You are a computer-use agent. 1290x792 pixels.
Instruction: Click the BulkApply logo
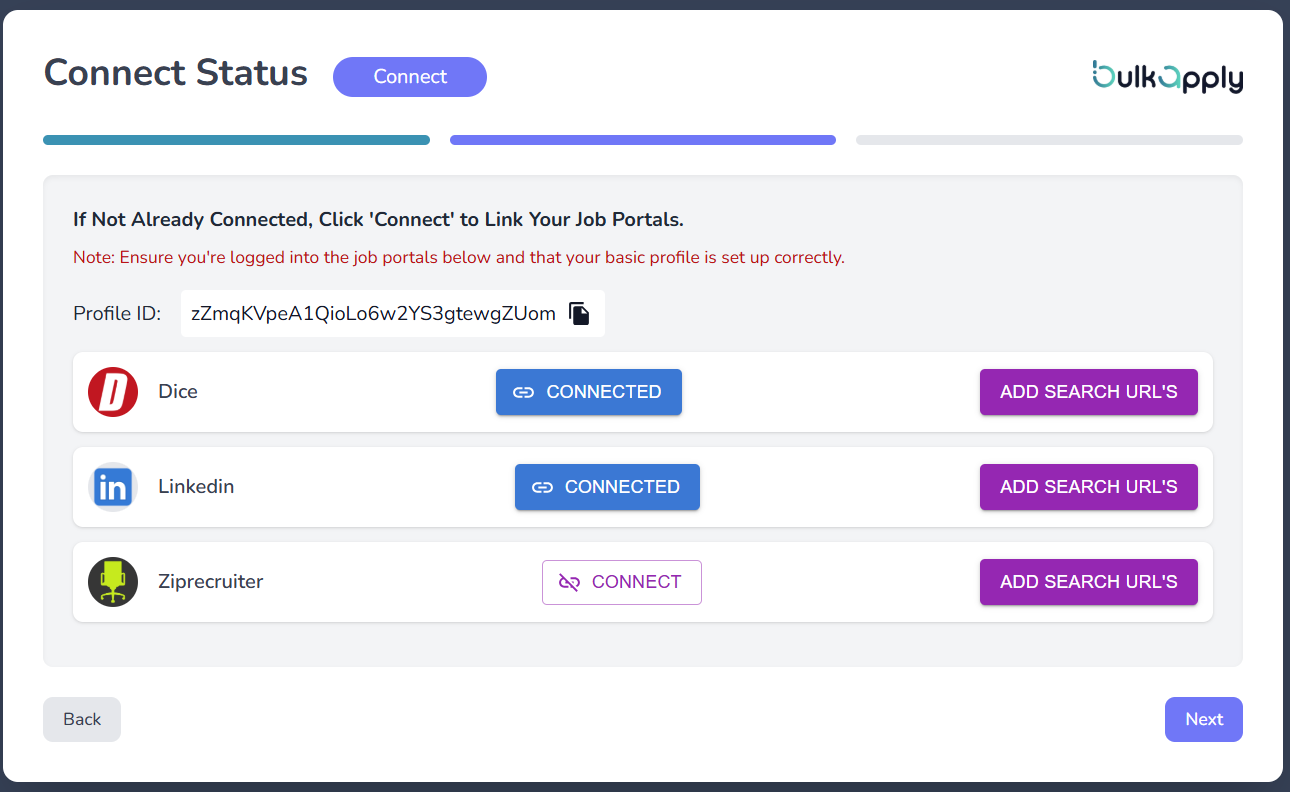(x=1167, y=77)
